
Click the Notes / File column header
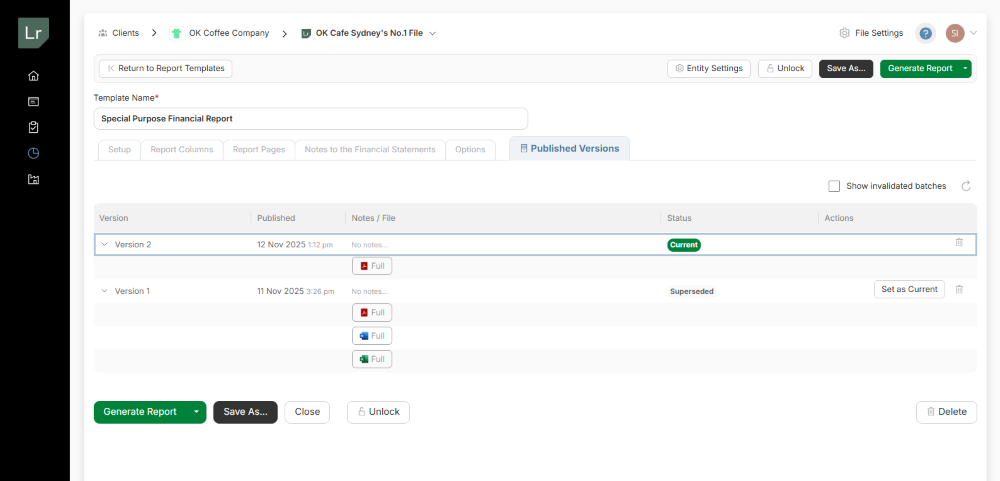(x=373, y=218)
